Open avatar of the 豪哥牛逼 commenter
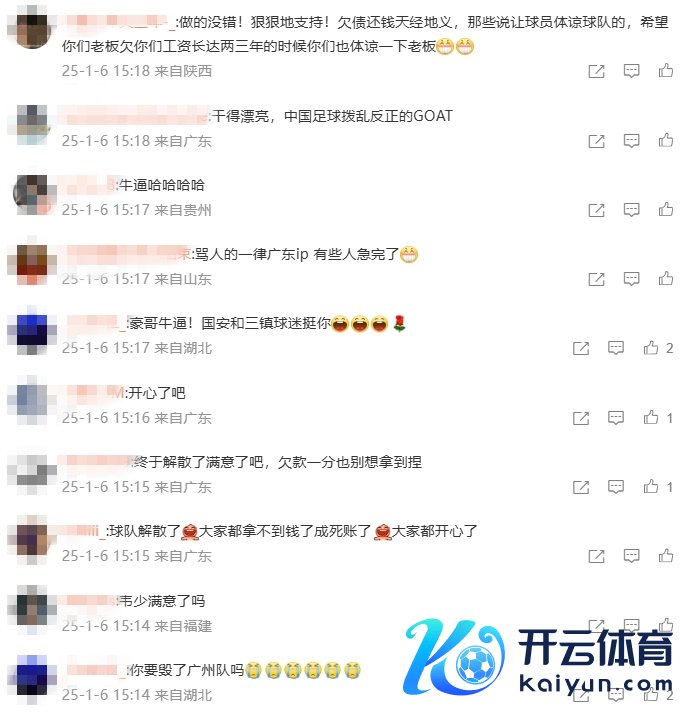The image size is (688, 717). click(x=32, y=331)
